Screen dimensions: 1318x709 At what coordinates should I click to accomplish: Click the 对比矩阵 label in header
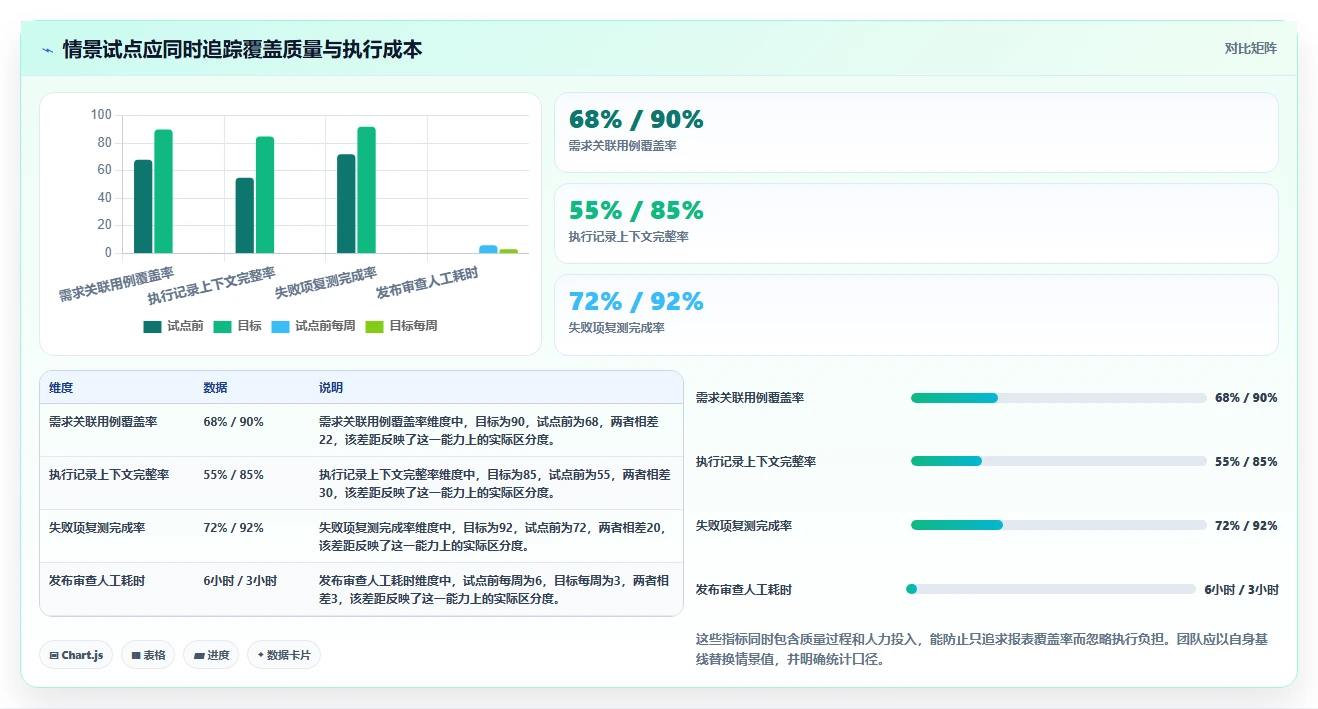coord(1250,48)
